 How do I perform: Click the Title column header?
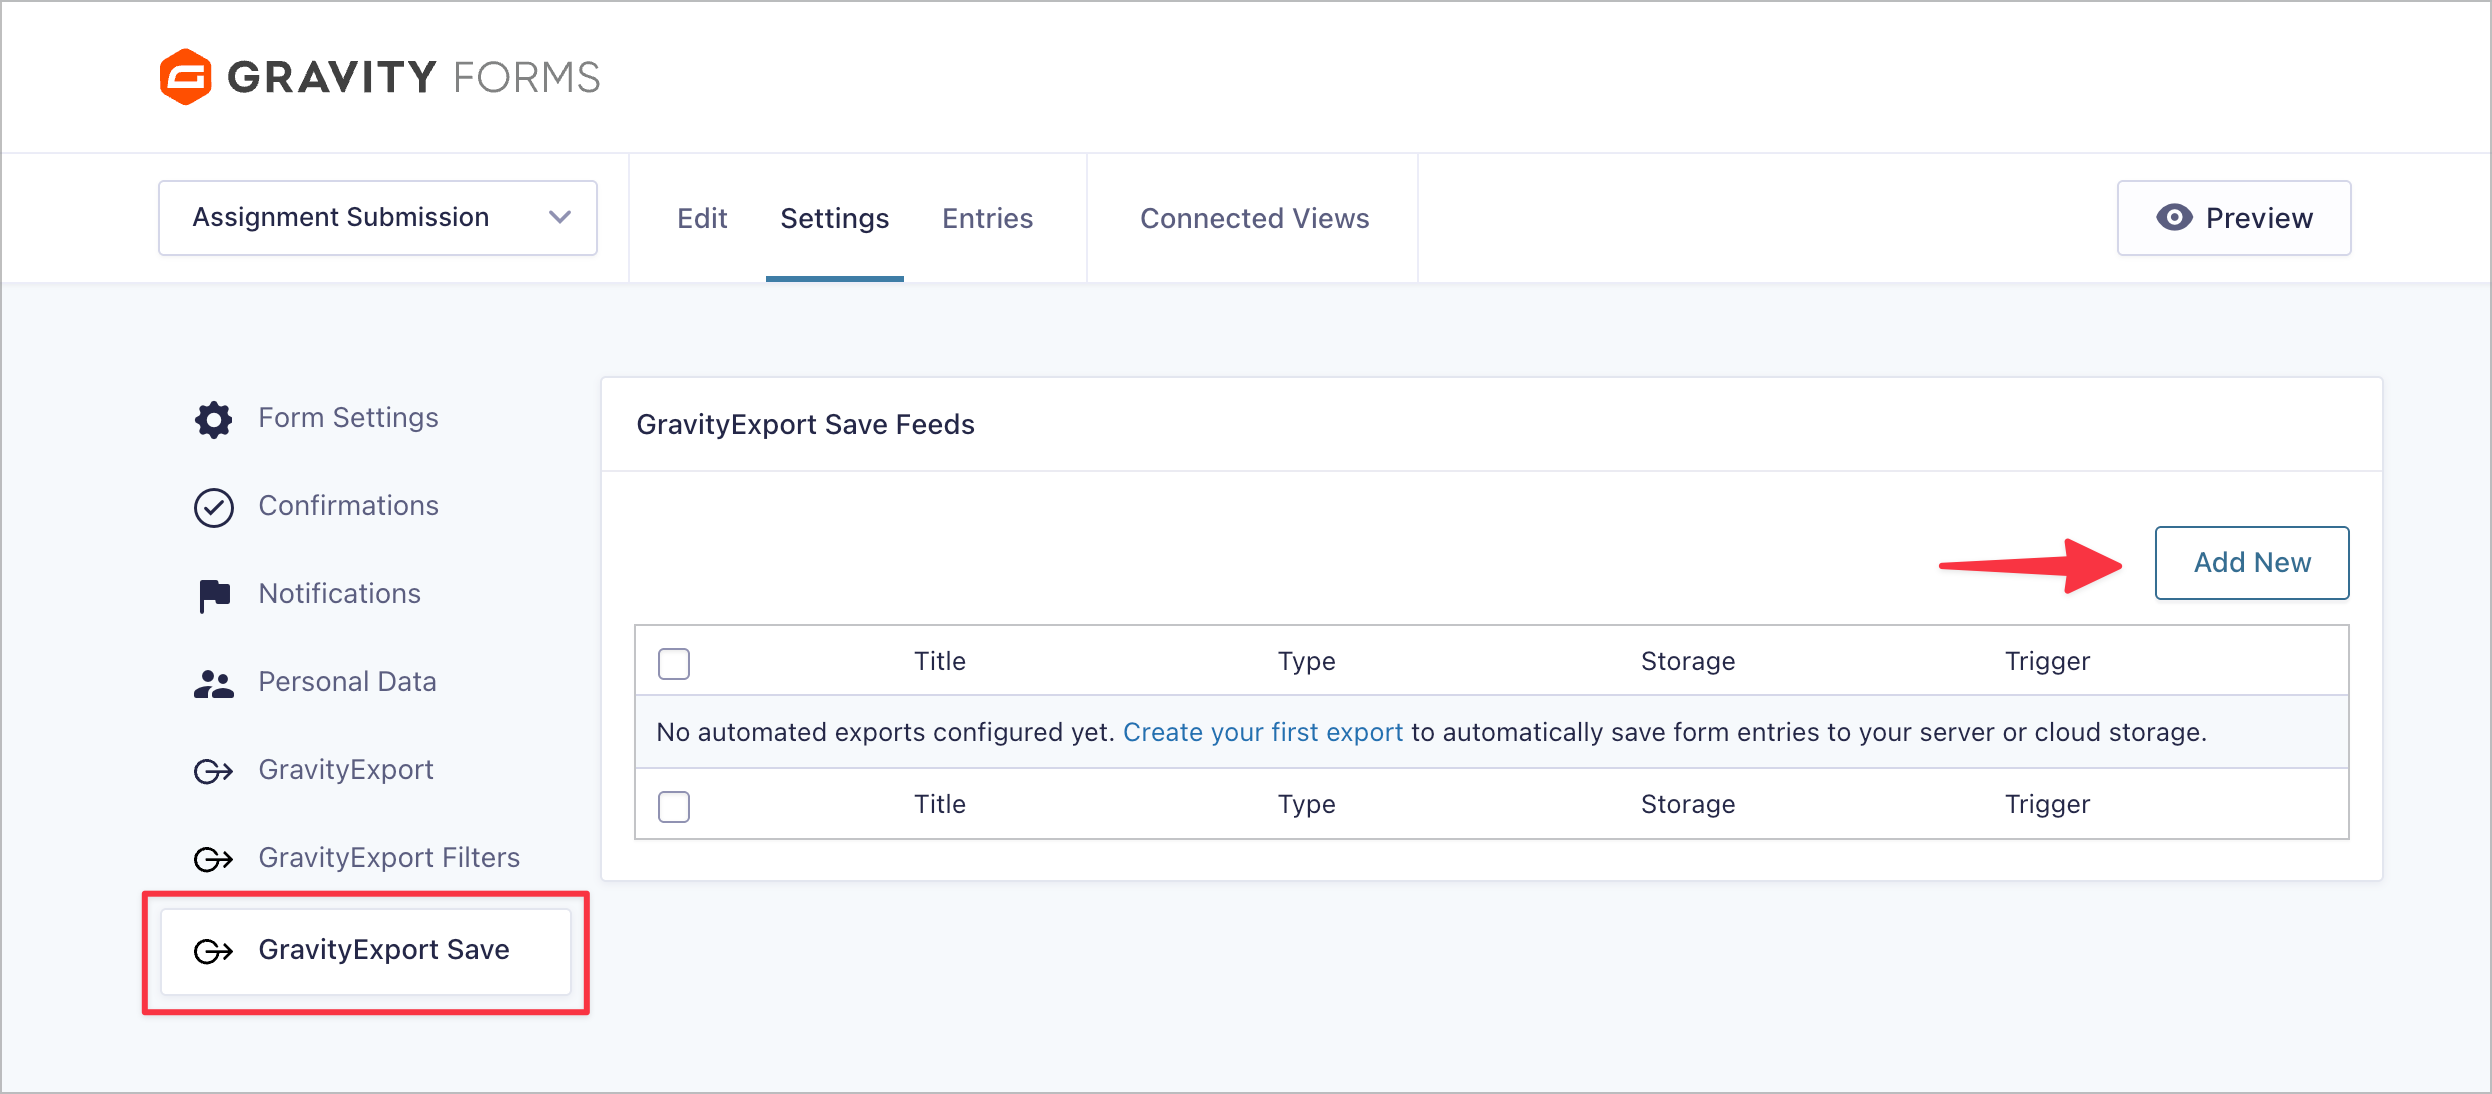coord(939,661)
